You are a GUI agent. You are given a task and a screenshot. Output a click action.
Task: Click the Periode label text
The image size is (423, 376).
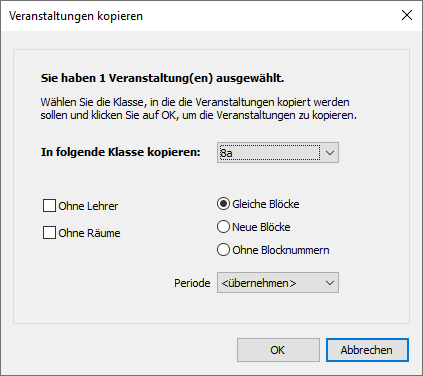(x=192, y=283)
